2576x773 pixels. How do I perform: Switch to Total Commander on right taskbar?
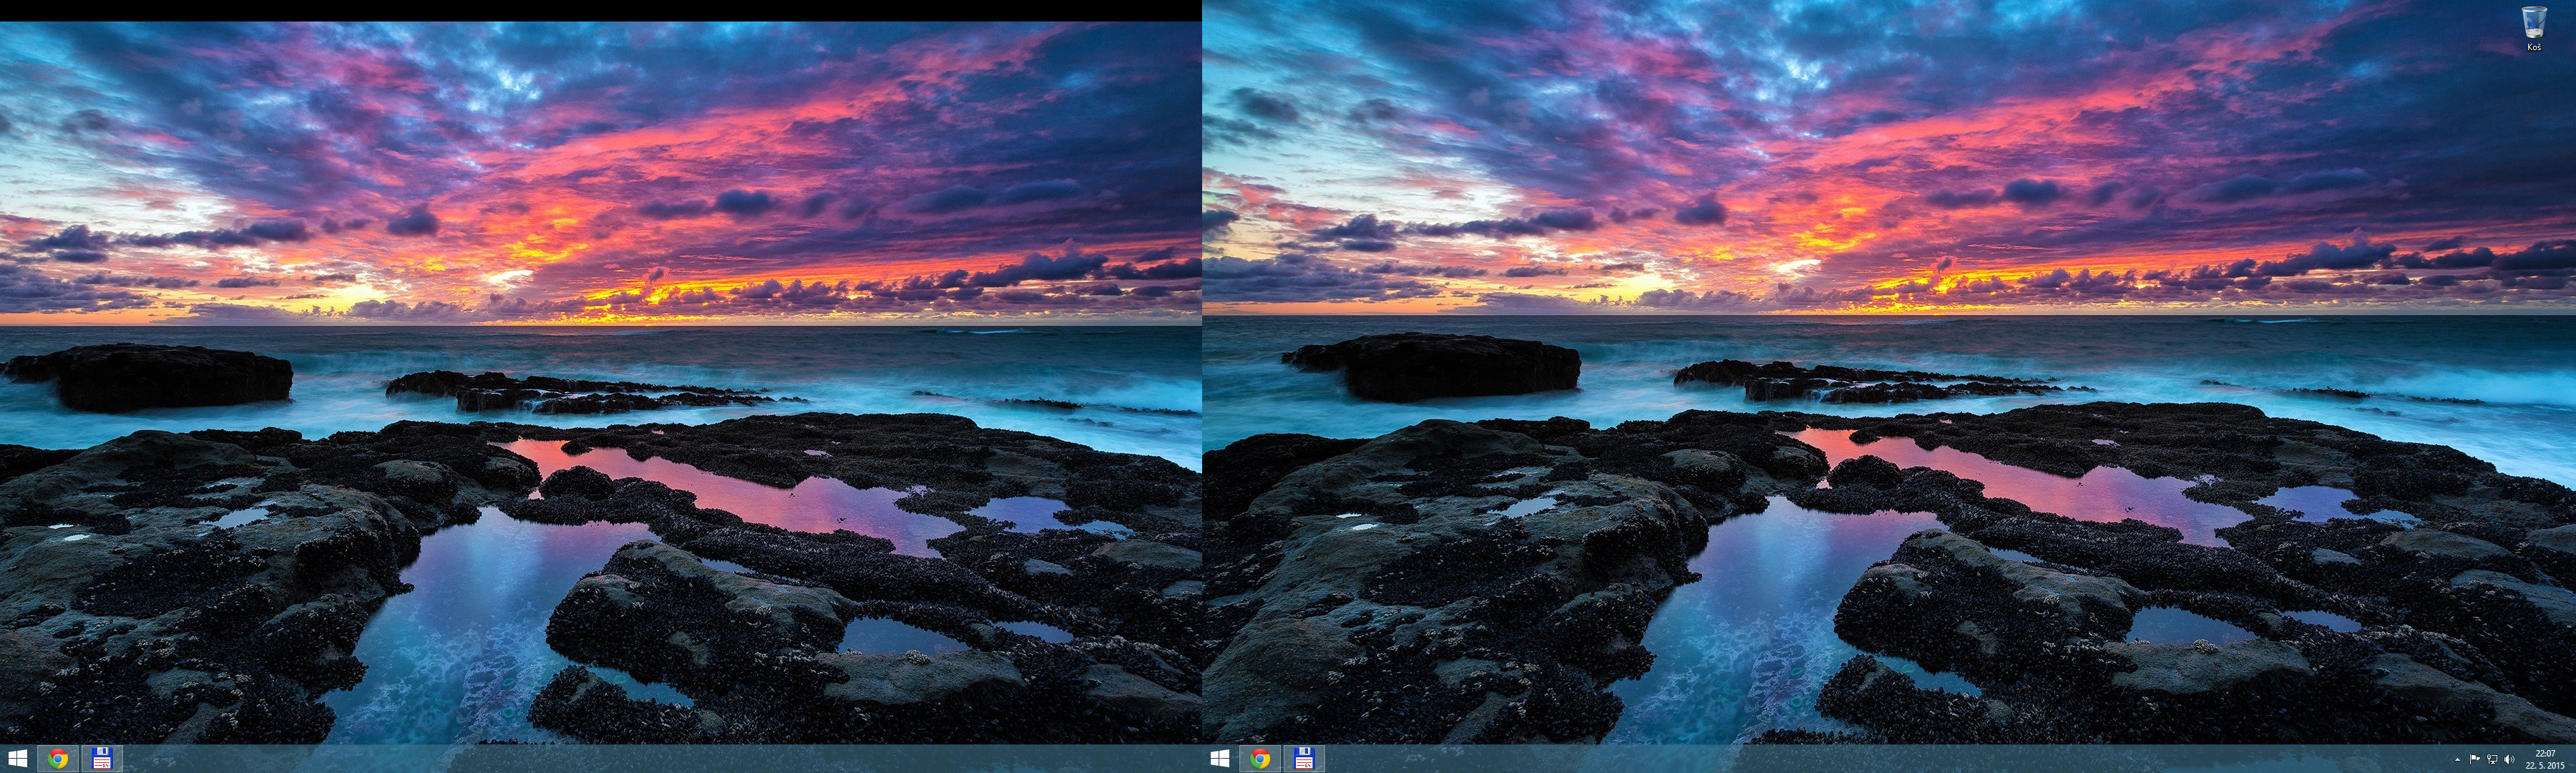1303,759
